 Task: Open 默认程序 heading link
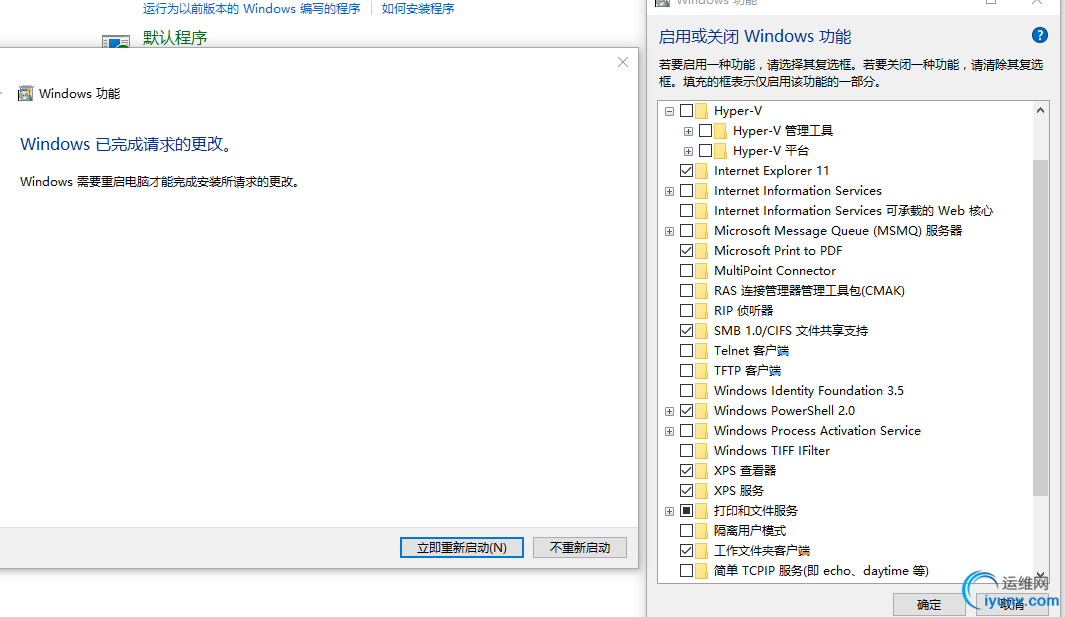click(x=175, y=37)
